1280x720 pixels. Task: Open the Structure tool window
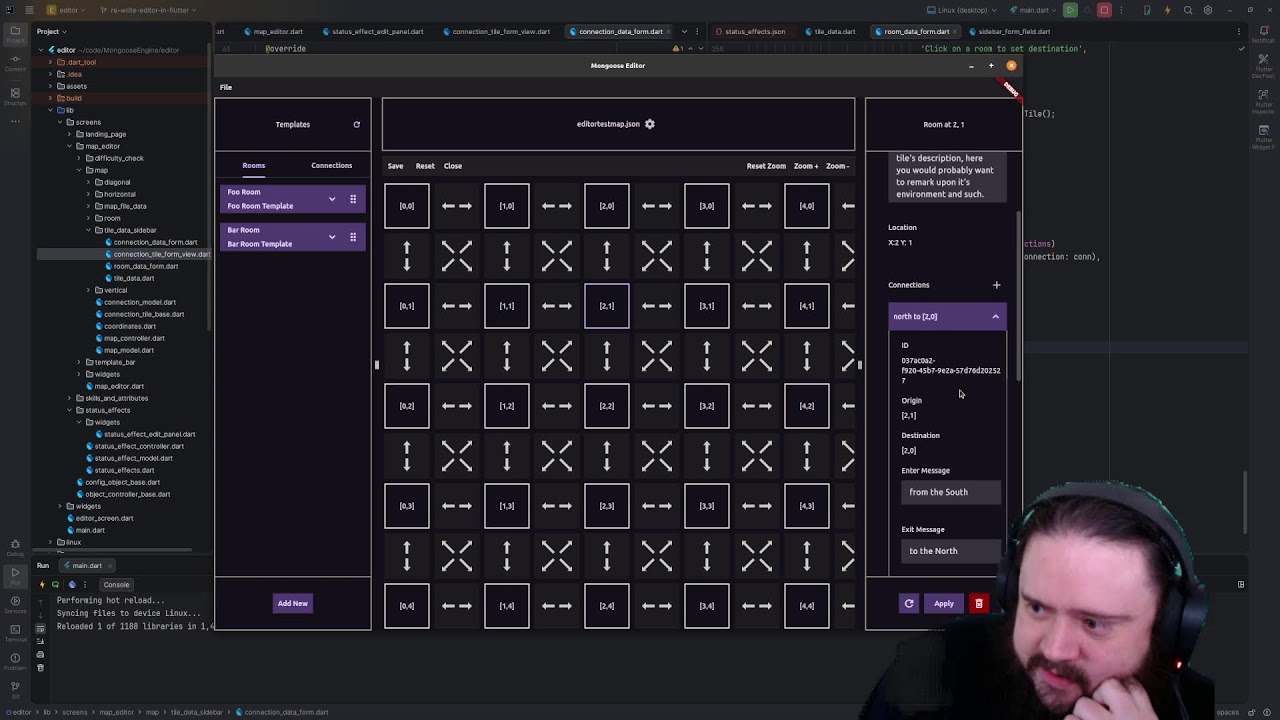click(15, 96)
